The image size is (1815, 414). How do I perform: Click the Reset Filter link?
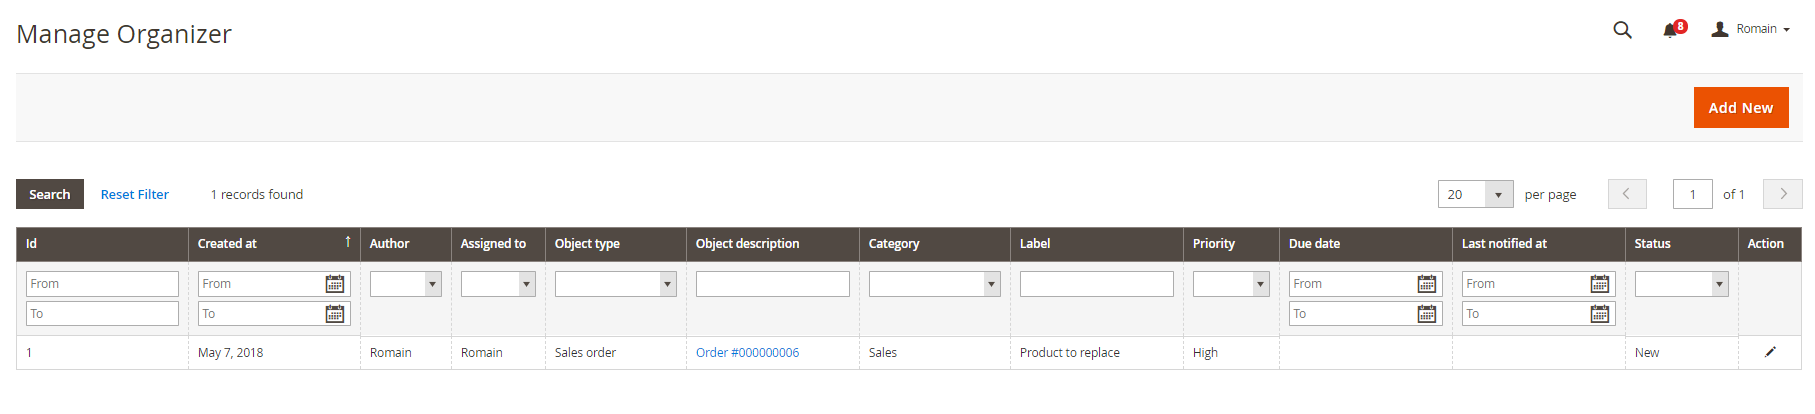[x=135, y=194]
